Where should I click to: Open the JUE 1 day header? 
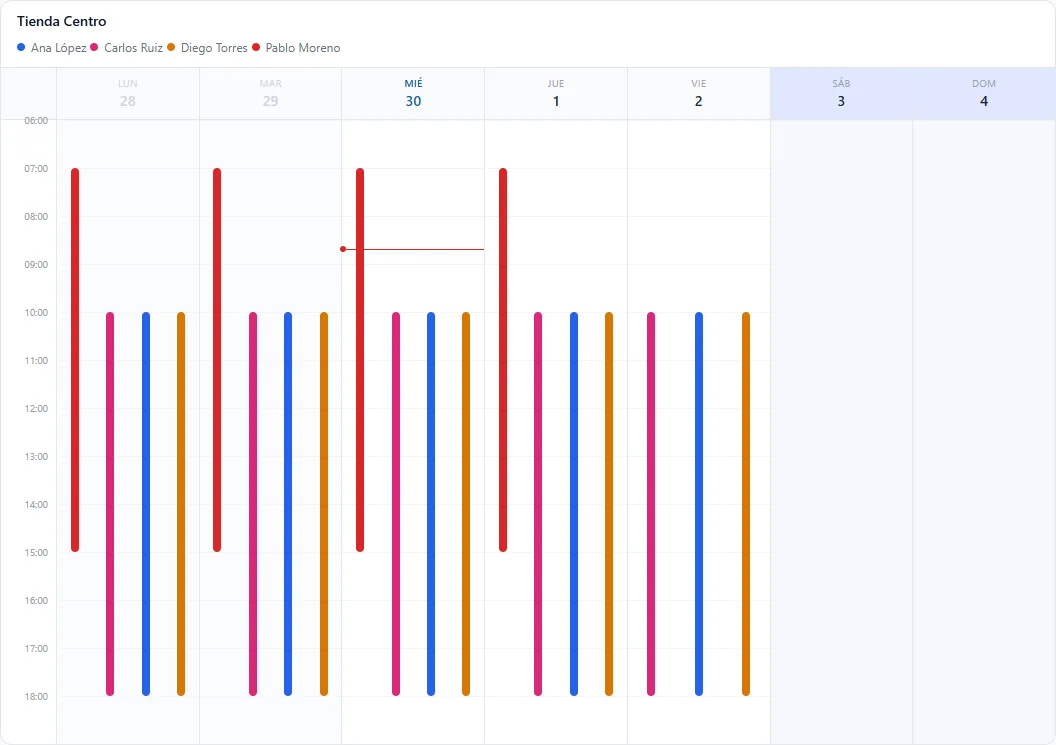tap(556, 94)
